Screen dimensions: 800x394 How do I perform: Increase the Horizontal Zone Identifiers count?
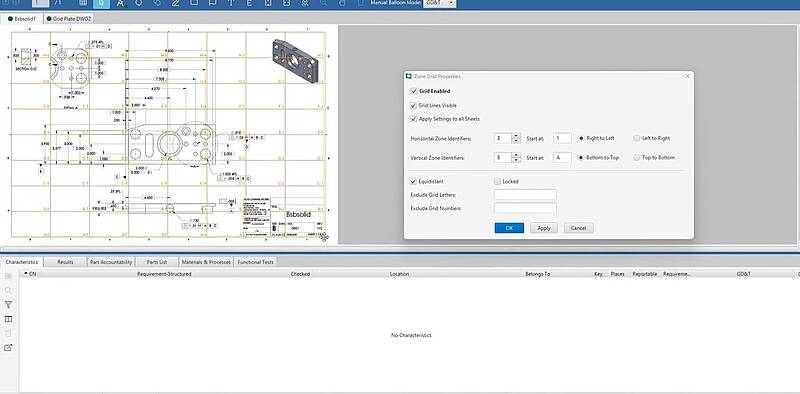pos(516,136)
